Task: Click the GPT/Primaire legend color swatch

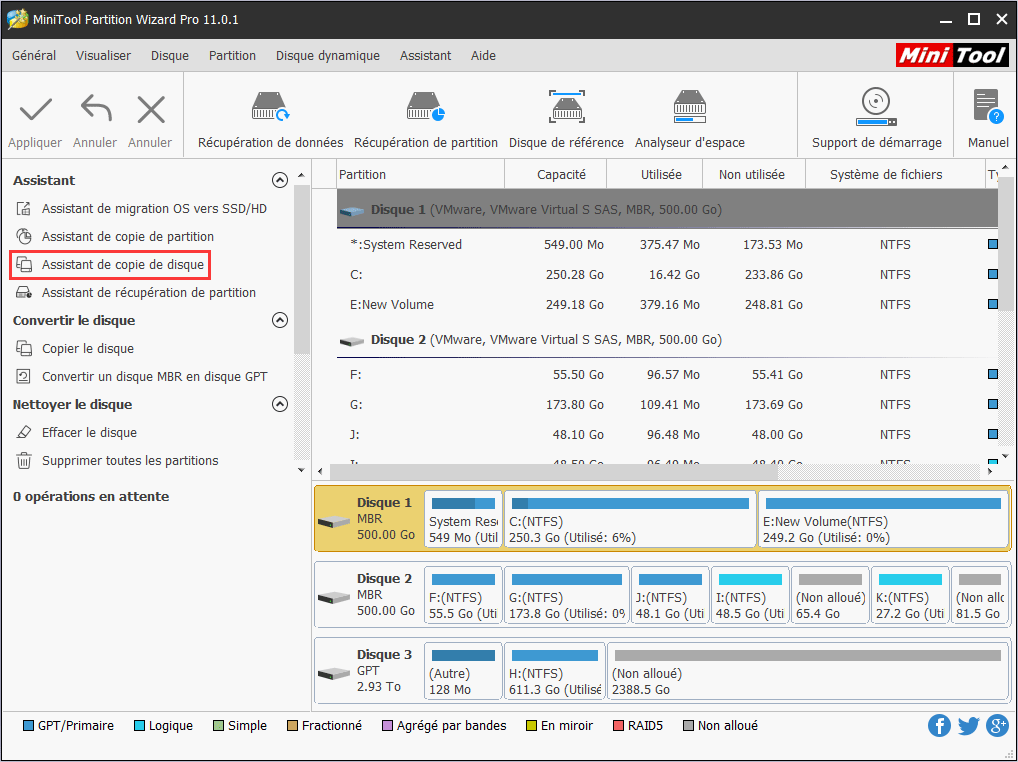Action: 28,726
